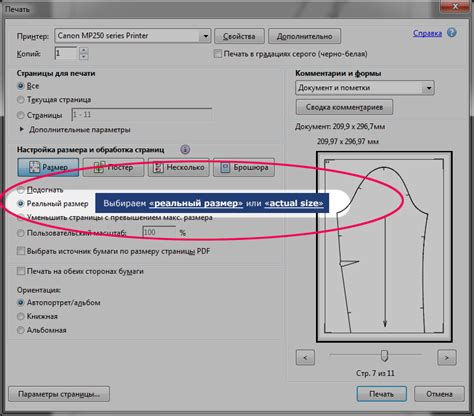Open the Справка help link
Viewport: 474px width, 416px height.
(427, 33)
